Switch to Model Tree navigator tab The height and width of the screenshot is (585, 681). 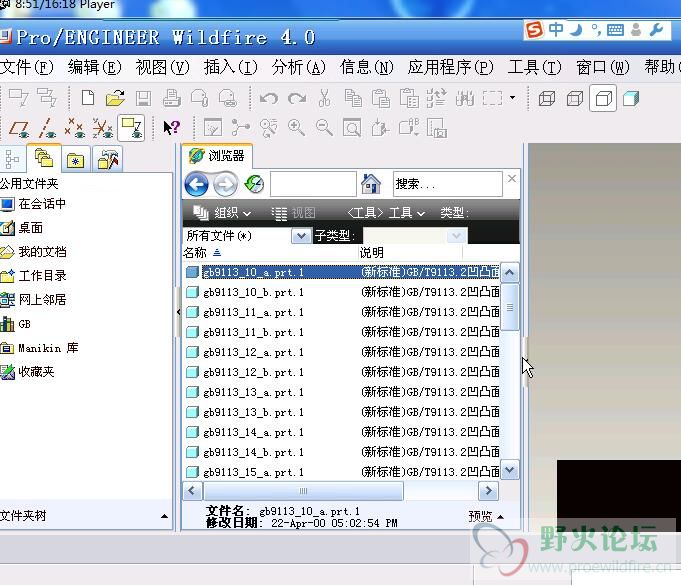tap(12, 159)
